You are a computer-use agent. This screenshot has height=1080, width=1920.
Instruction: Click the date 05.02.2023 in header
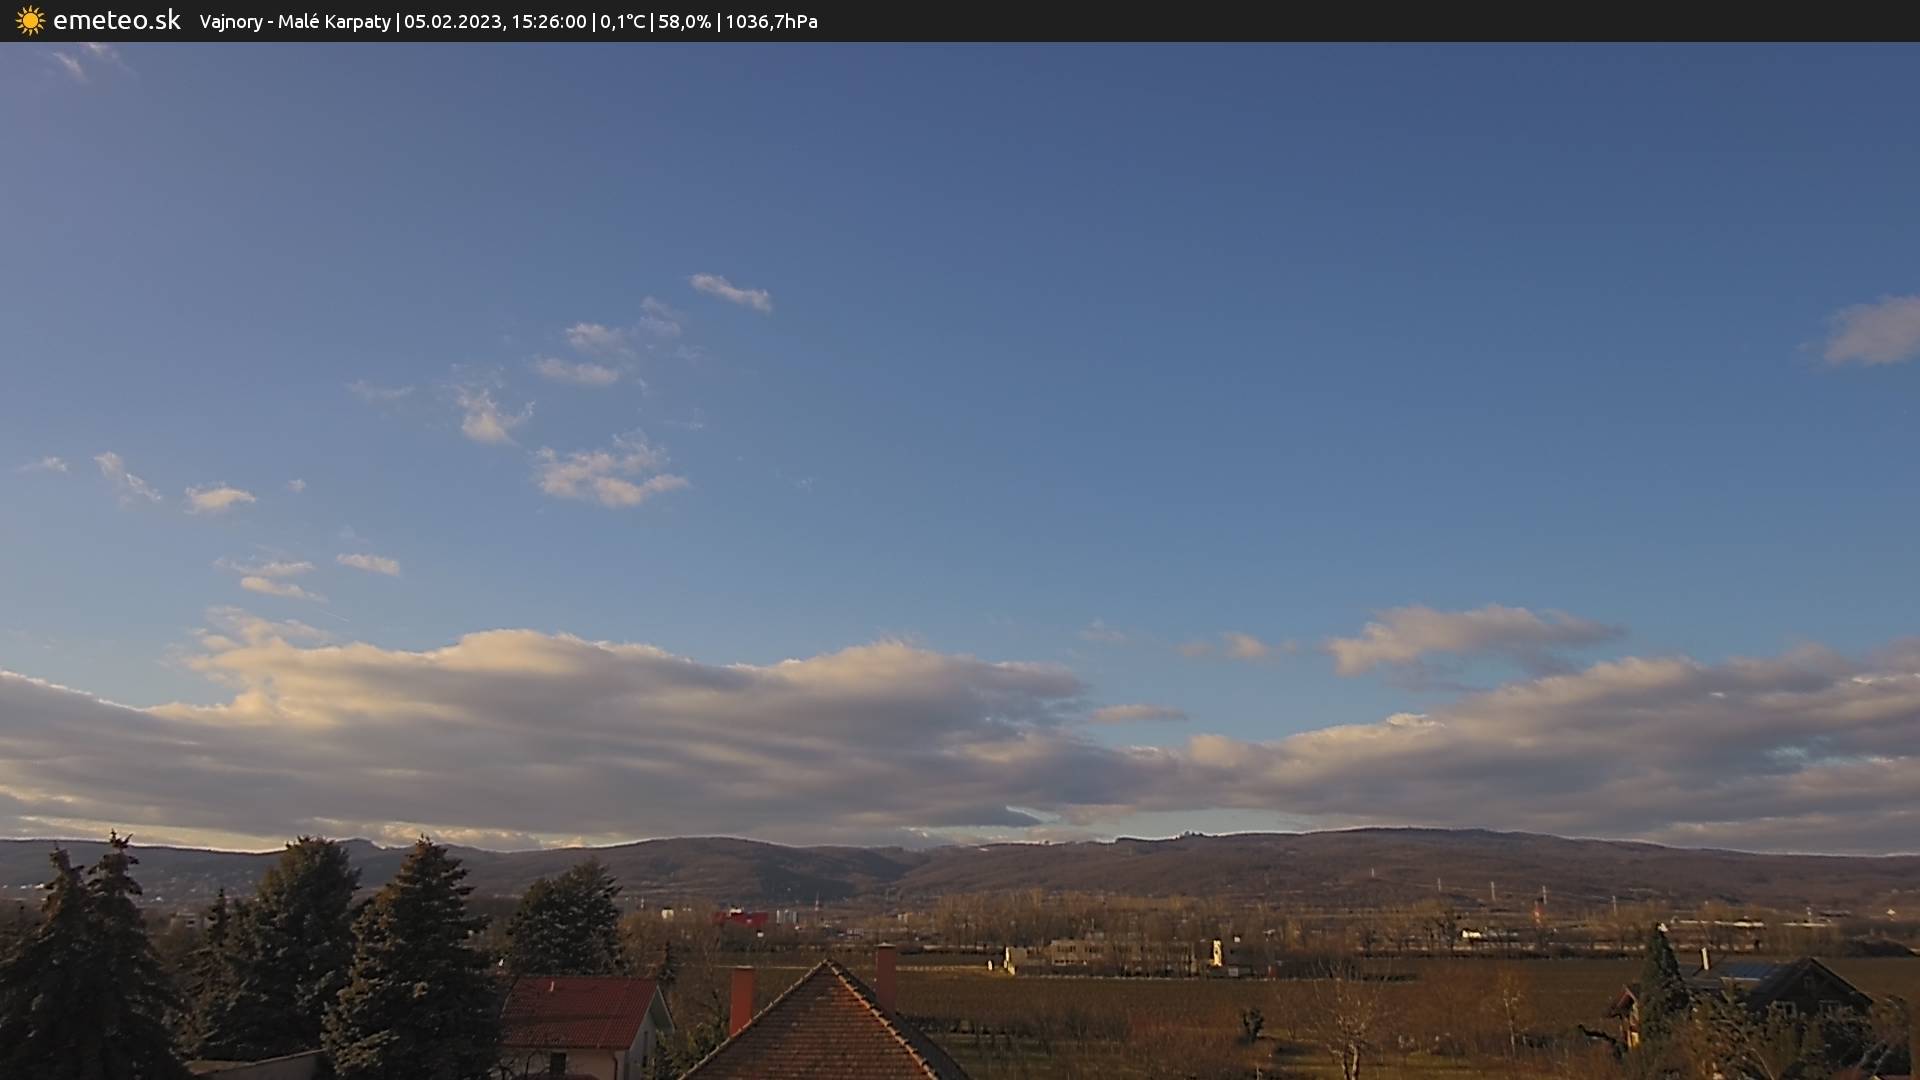click(x=452, y=21)
